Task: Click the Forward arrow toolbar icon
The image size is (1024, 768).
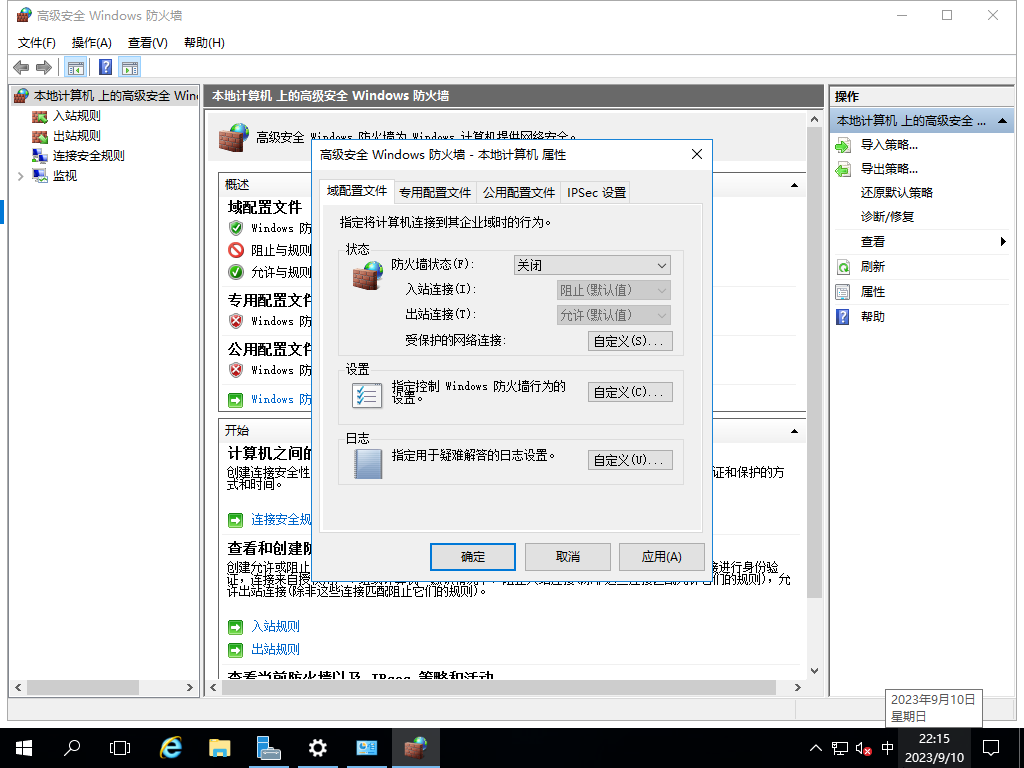Action: 44,67
